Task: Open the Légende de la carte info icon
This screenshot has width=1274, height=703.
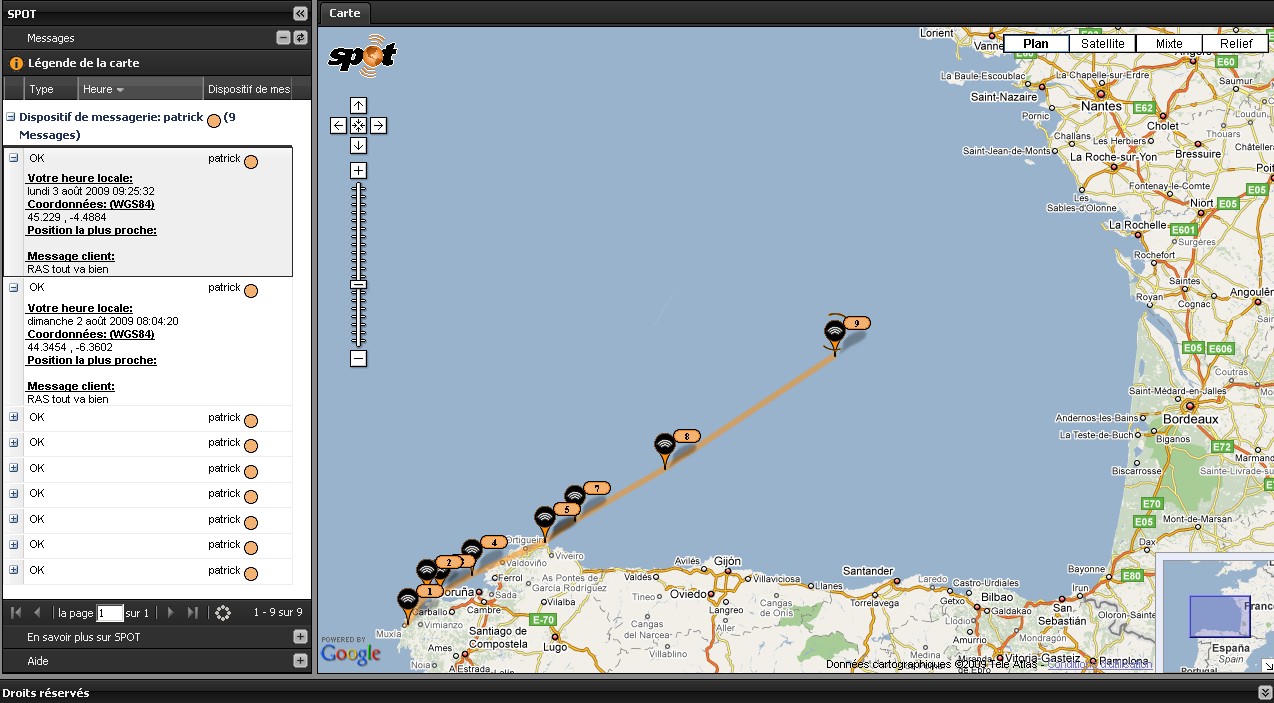Action: (16, 63)
